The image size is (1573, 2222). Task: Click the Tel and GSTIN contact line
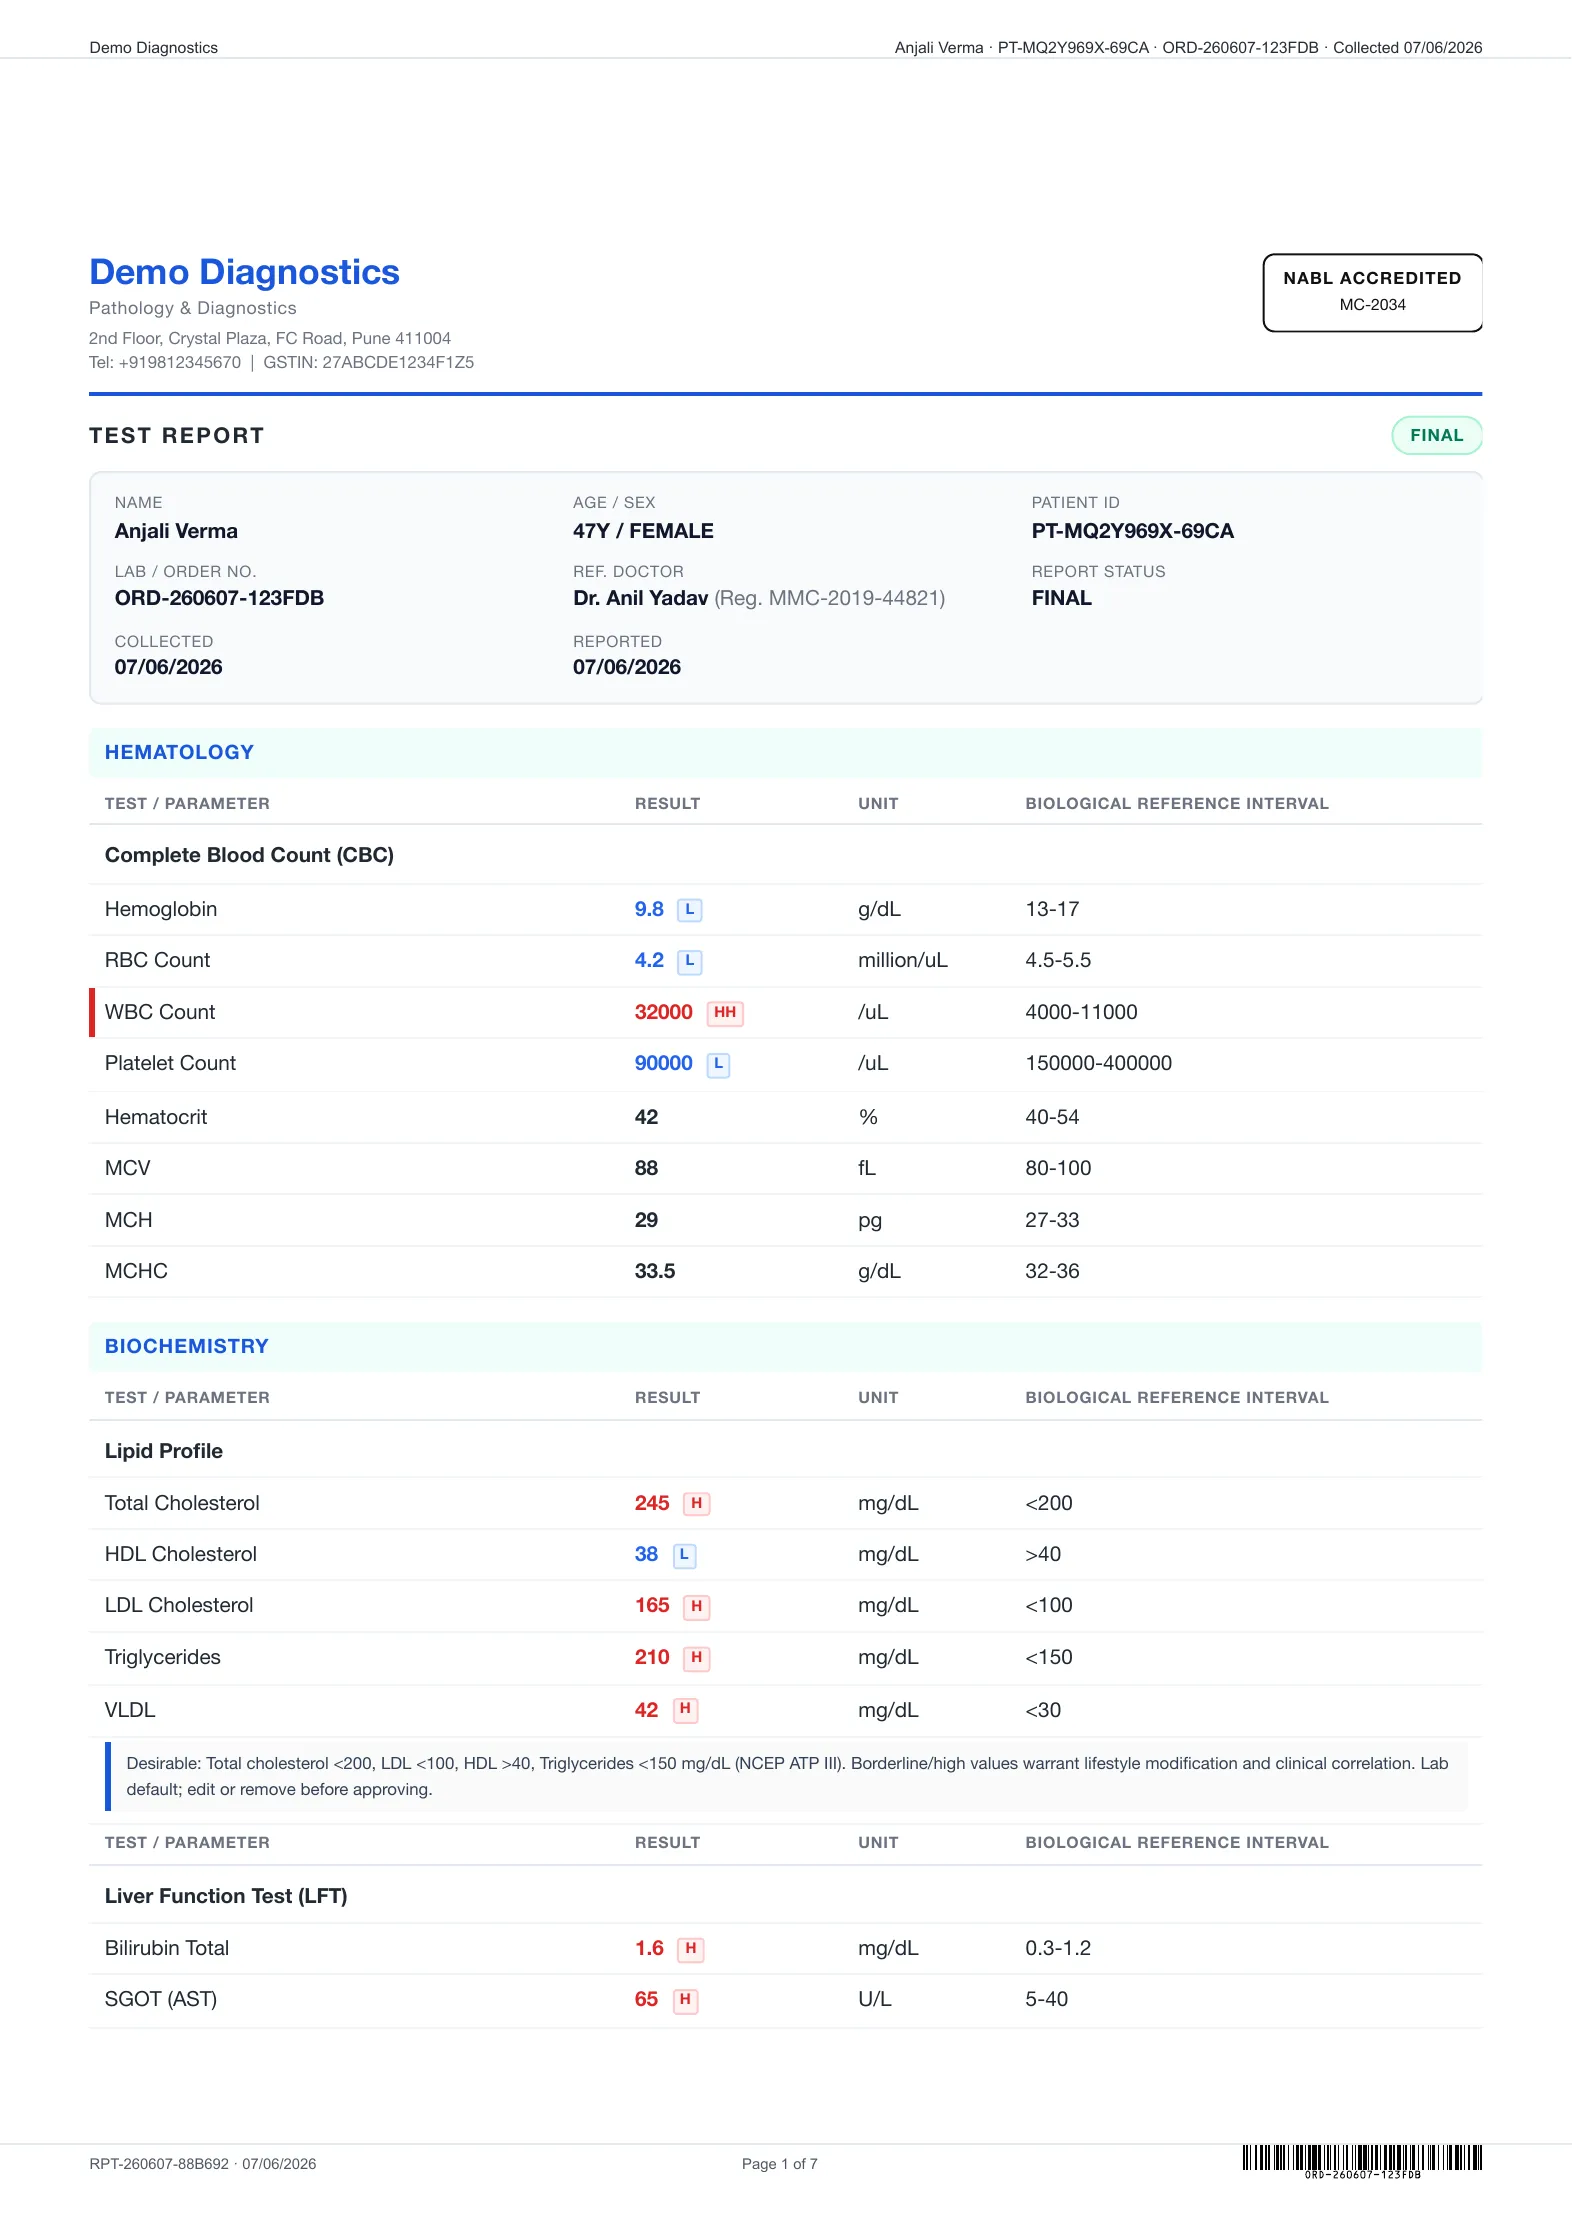click(x=282, y=362)
